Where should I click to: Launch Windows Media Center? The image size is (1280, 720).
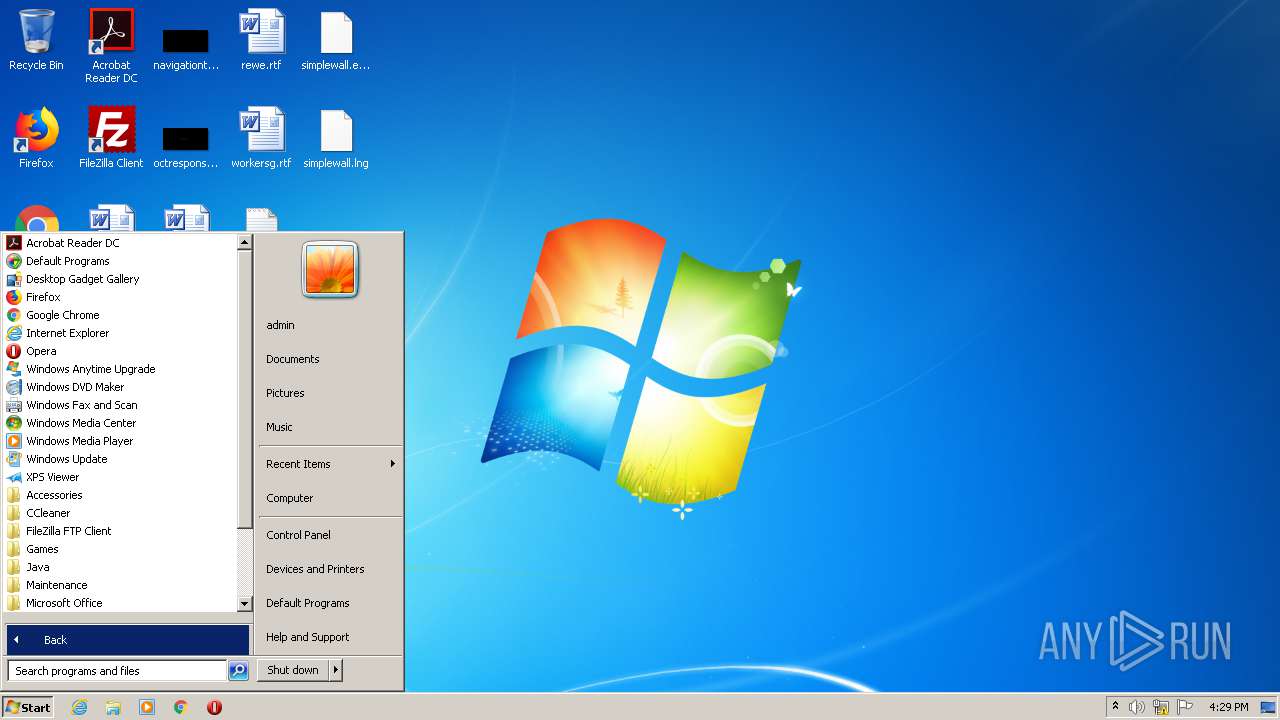pos(120,423)
